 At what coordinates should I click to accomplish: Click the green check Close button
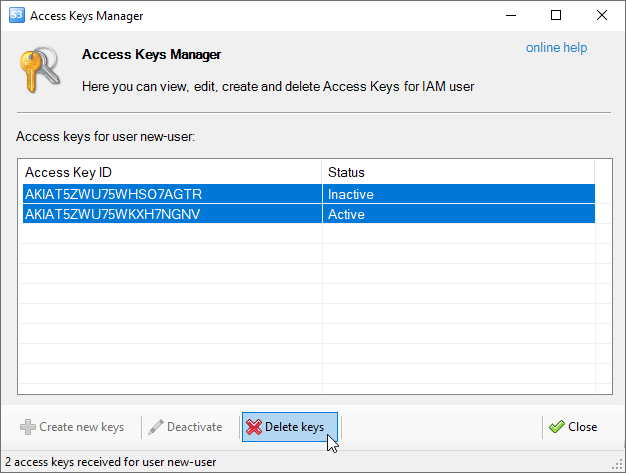point(573,427)
